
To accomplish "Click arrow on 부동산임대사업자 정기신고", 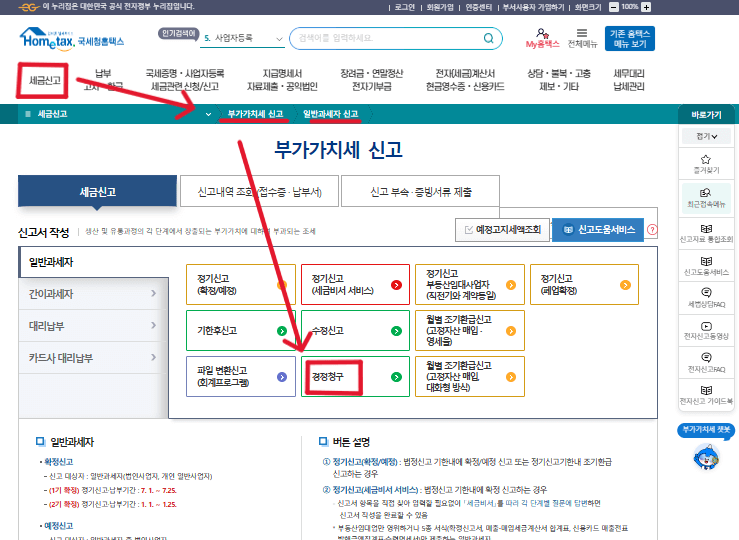I will point(511,285).
